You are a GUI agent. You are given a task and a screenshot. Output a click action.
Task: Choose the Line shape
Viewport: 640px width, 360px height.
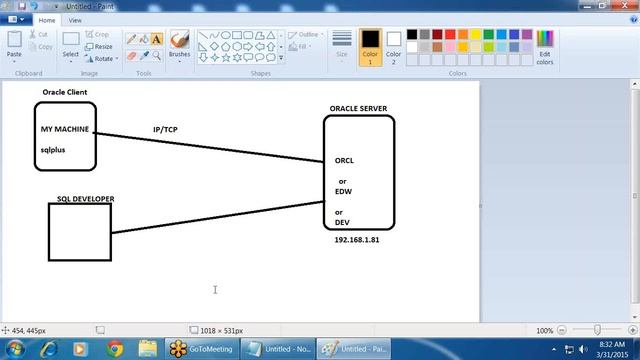203,36
